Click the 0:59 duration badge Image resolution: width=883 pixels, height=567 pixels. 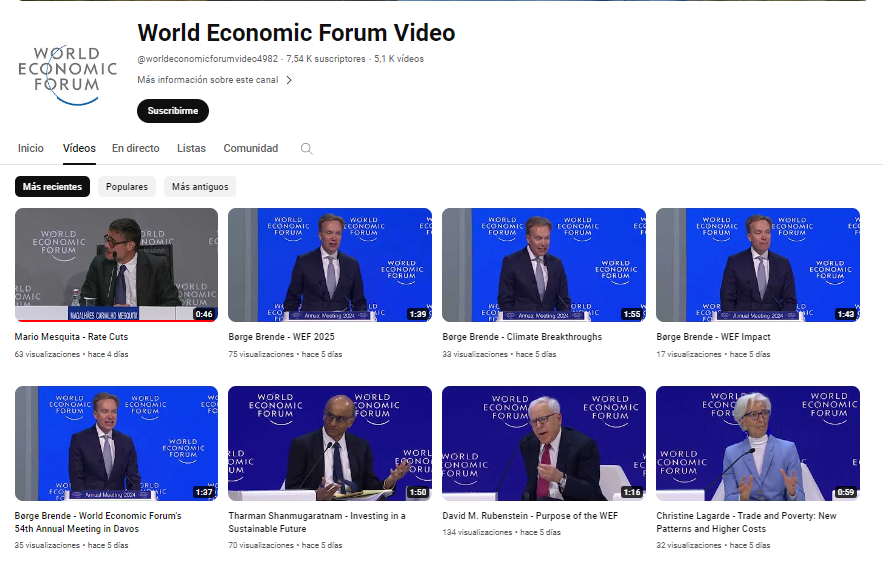click(x=846, y=492)
